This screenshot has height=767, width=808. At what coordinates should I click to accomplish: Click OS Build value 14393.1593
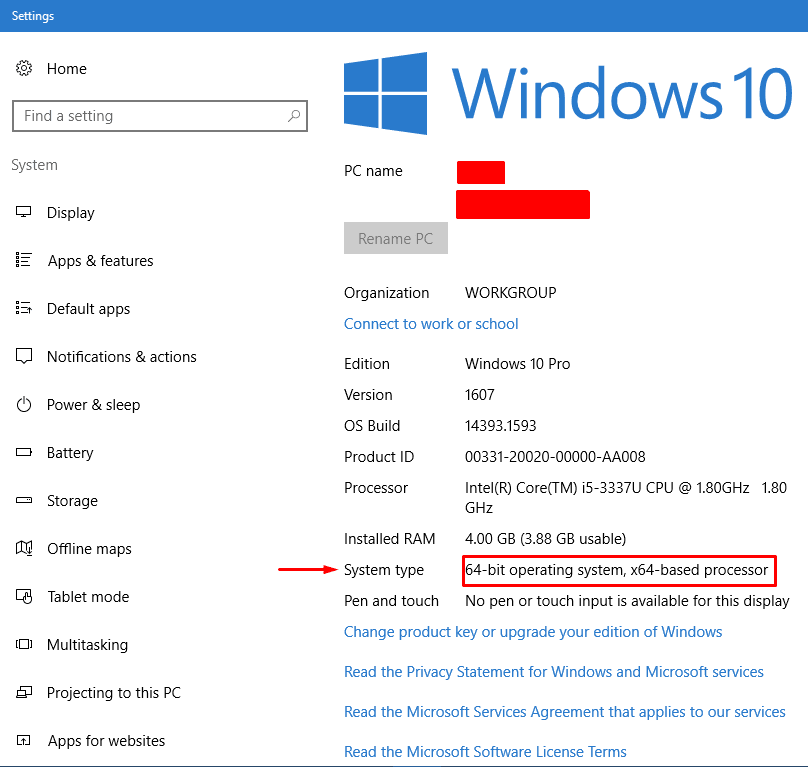tap(500, 426)
